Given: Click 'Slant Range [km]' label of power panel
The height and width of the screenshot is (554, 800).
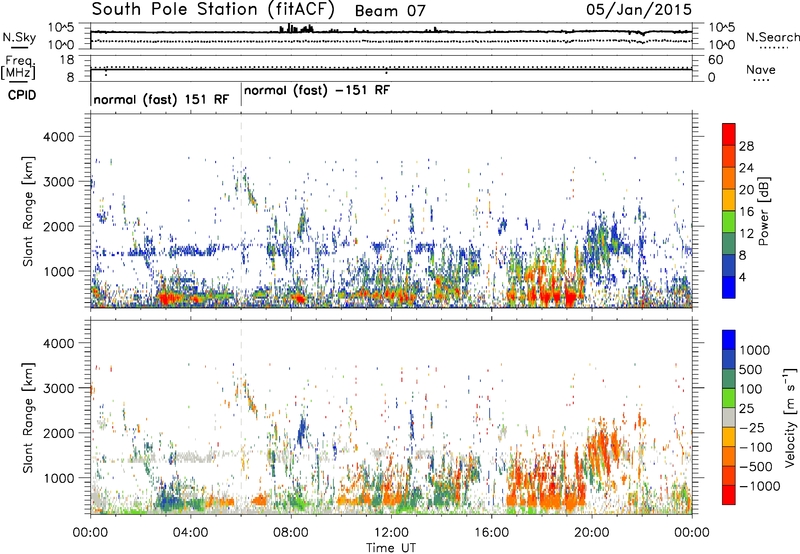Looking at the screenshot, I should pyautogui.click(x=28, y=211).
